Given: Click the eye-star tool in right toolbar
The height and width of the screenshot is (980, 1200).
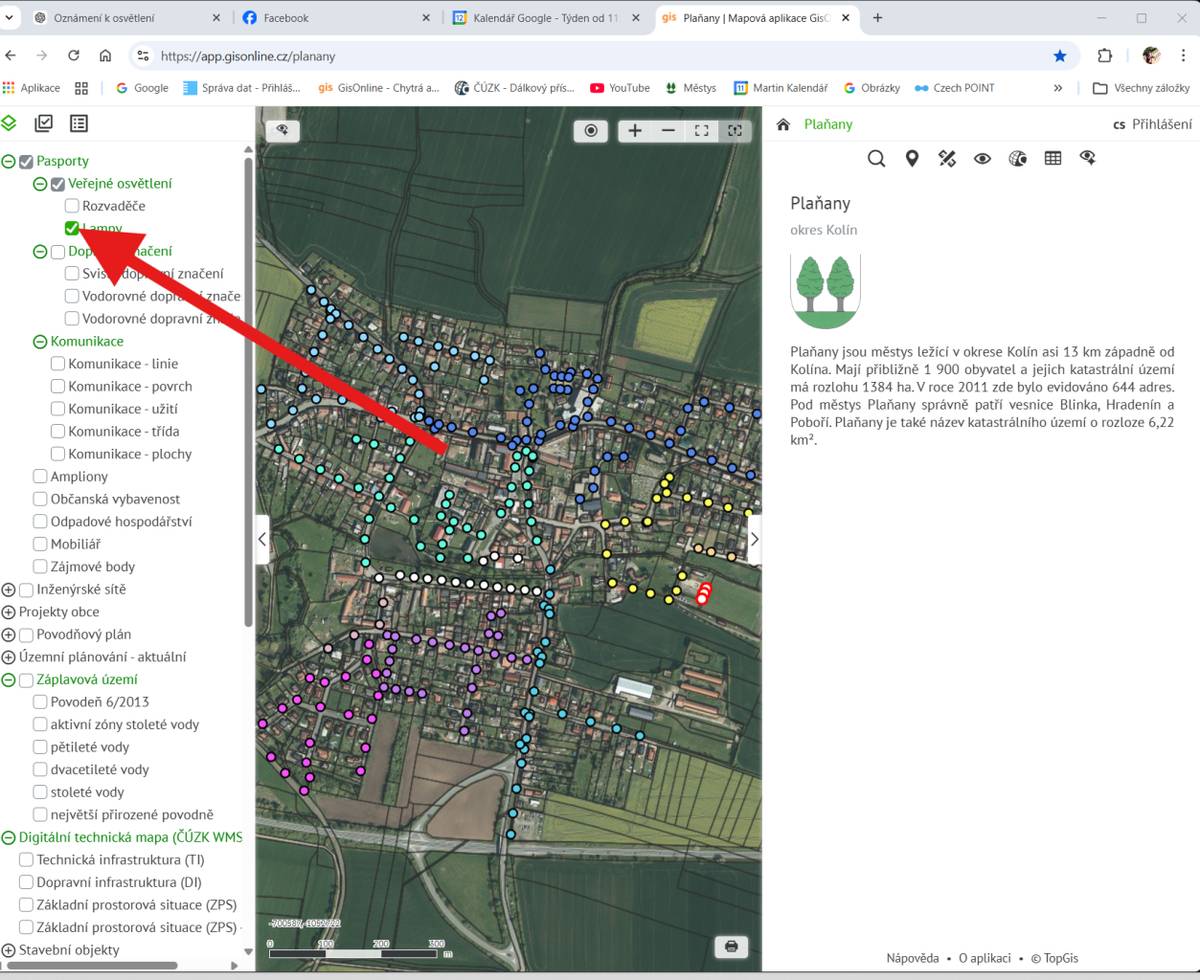Looking at the screenshot, I should (1088, 158).
